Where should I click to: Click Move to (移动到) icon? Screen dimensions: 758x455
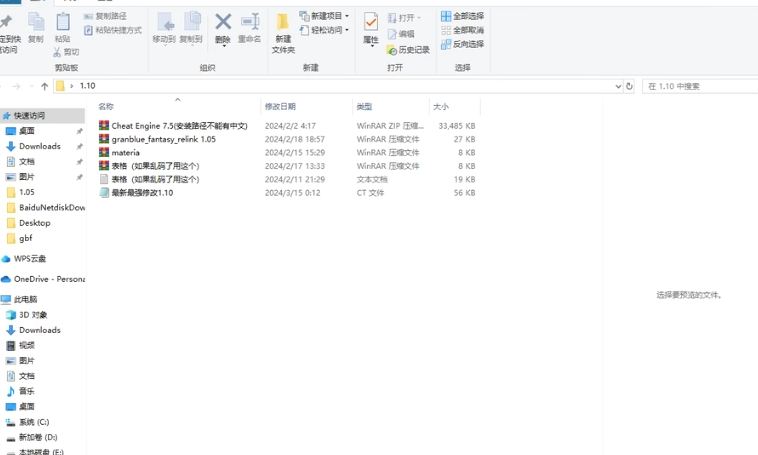point(164,24)
